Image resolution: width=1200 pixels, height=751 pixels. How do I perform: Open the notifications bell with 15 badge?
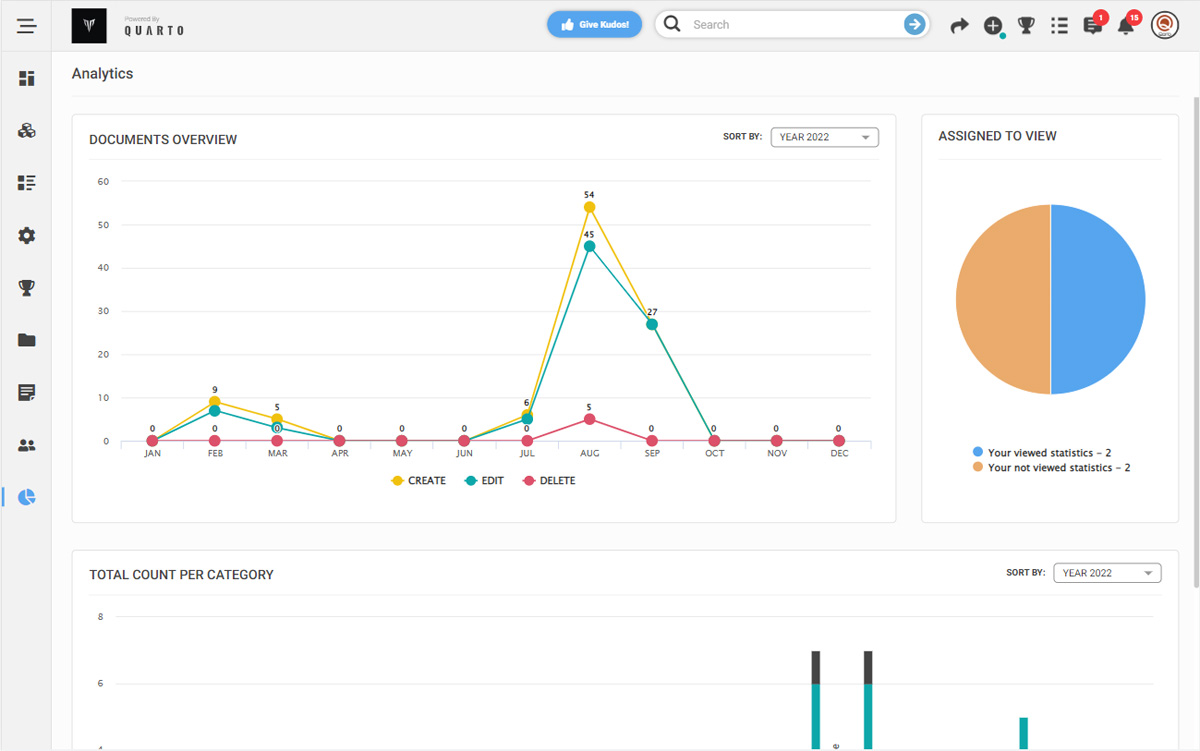1126,26
